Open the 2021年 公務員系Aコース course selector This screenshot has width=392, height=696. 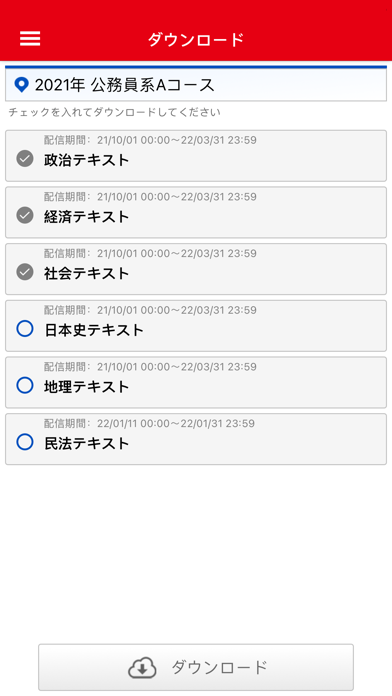point(196,84)
